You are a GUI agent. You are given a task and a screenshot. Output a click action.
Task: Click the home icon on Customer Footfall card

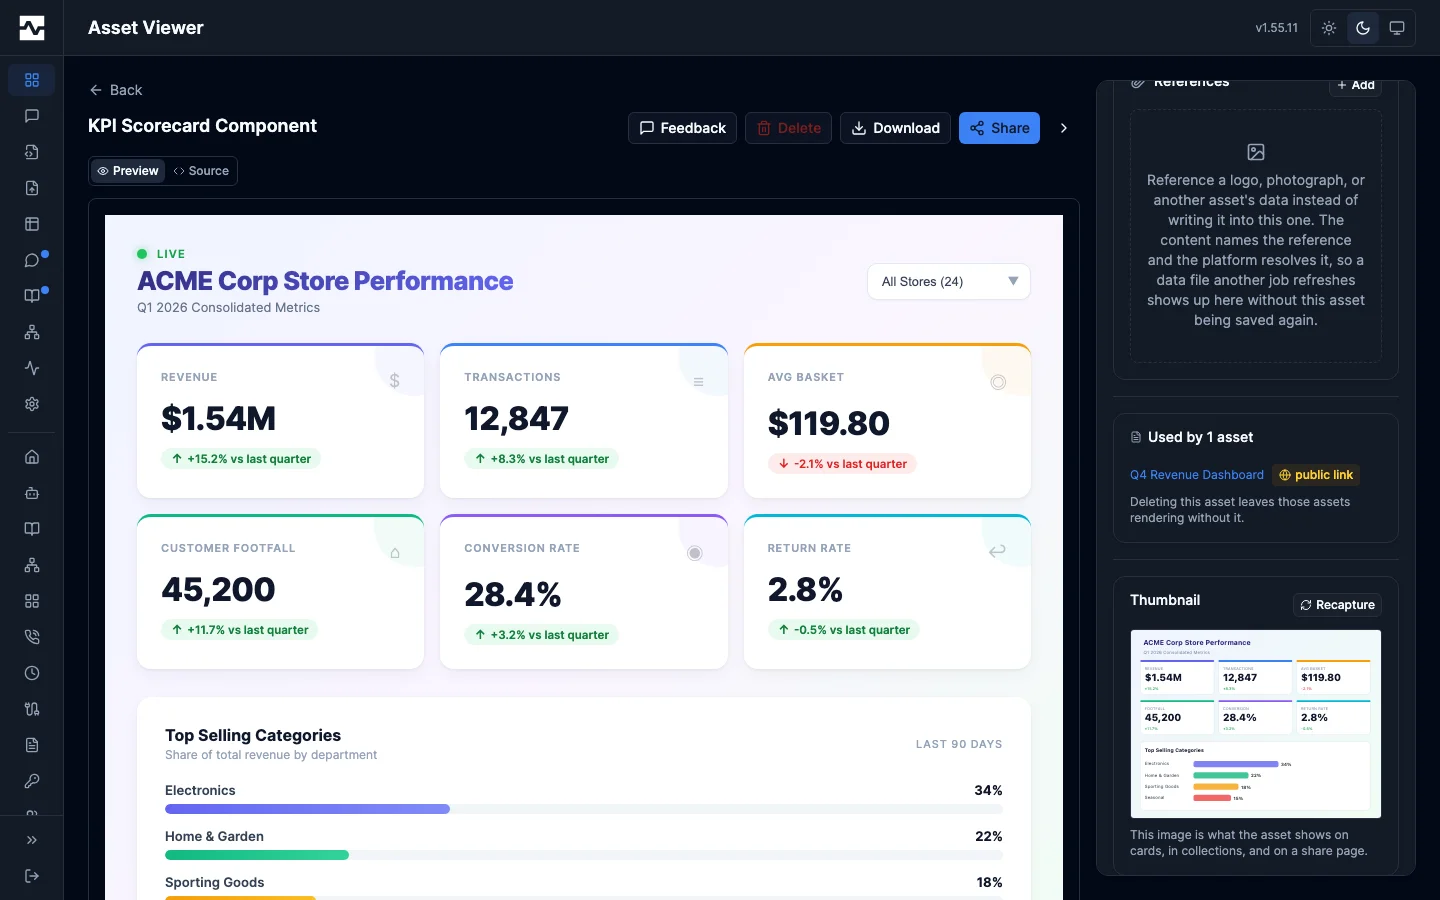[395, 553]
